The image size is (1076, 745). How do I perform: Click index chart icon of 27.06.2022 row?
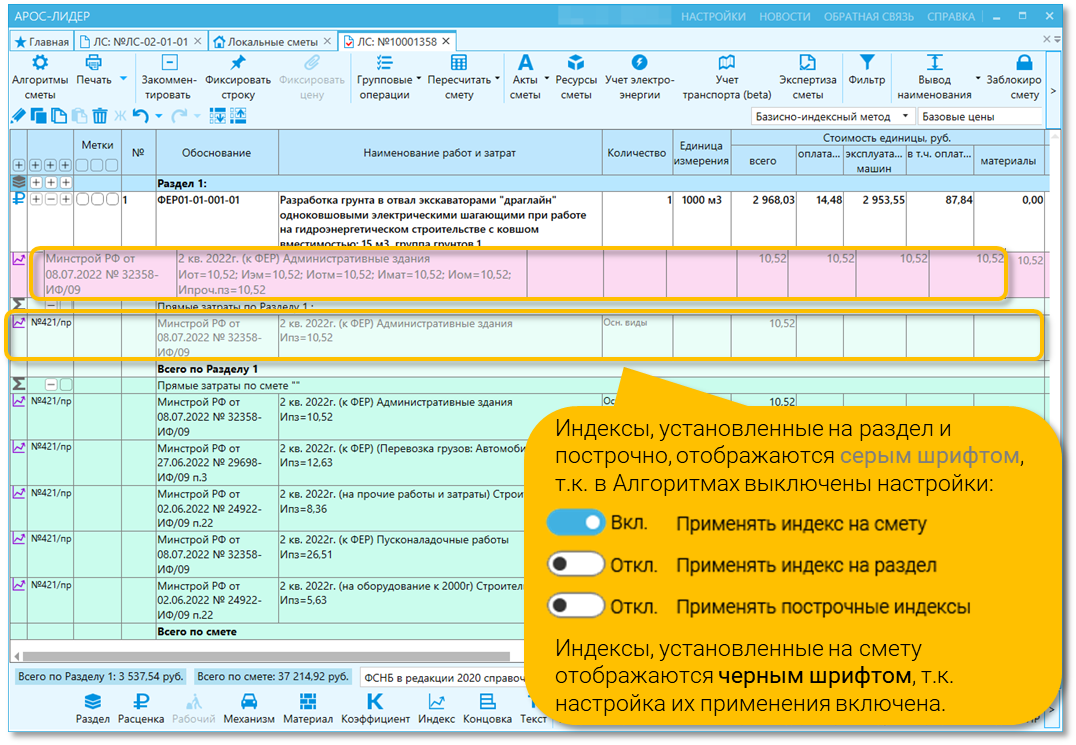19,447
